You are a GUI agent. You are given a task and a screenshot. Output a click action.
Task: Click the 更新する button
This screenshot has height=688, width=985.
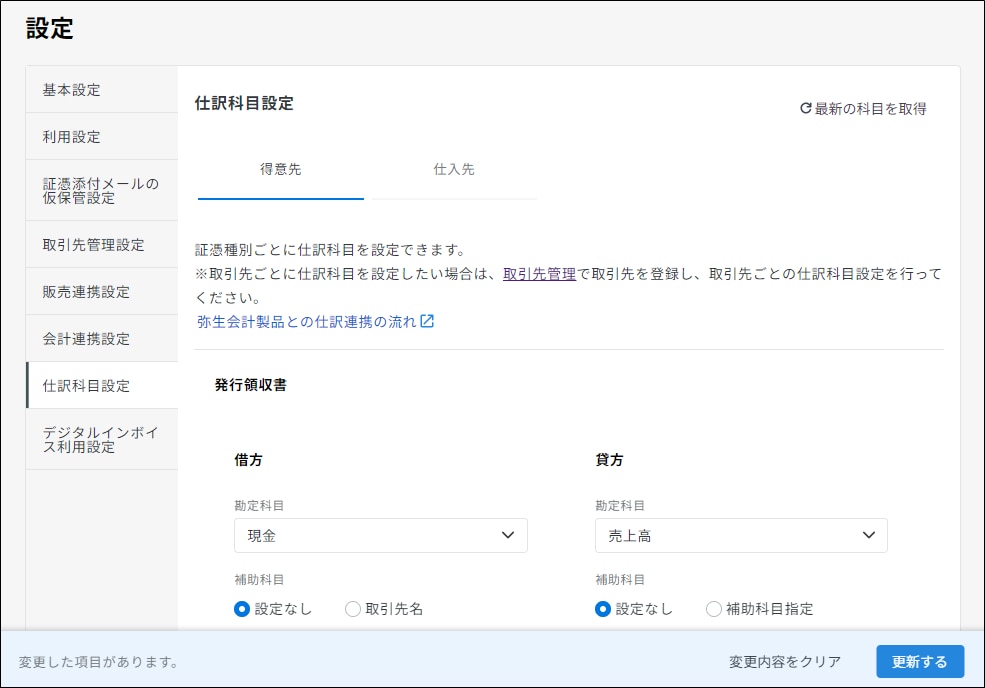coord(920,661)
